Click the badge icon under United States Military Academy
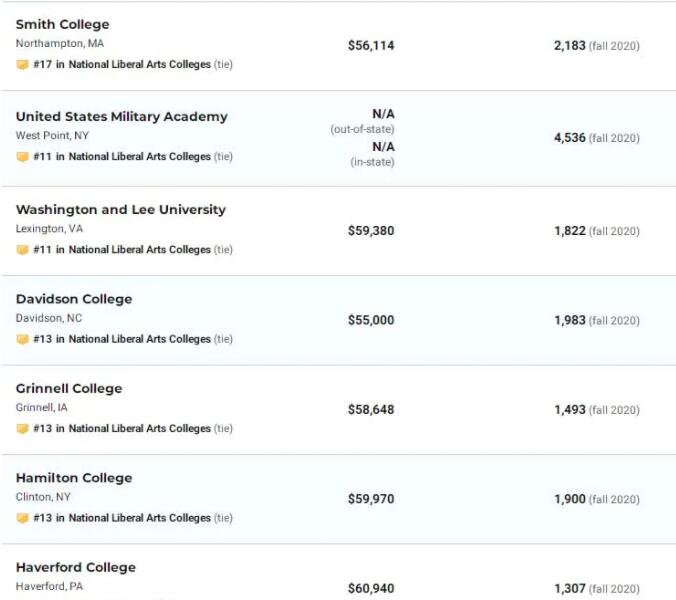 pos(22,157)
